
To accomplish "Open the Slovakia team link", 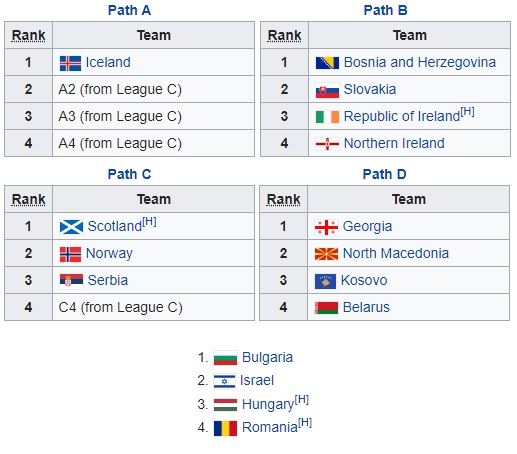I will pos(370,89).
